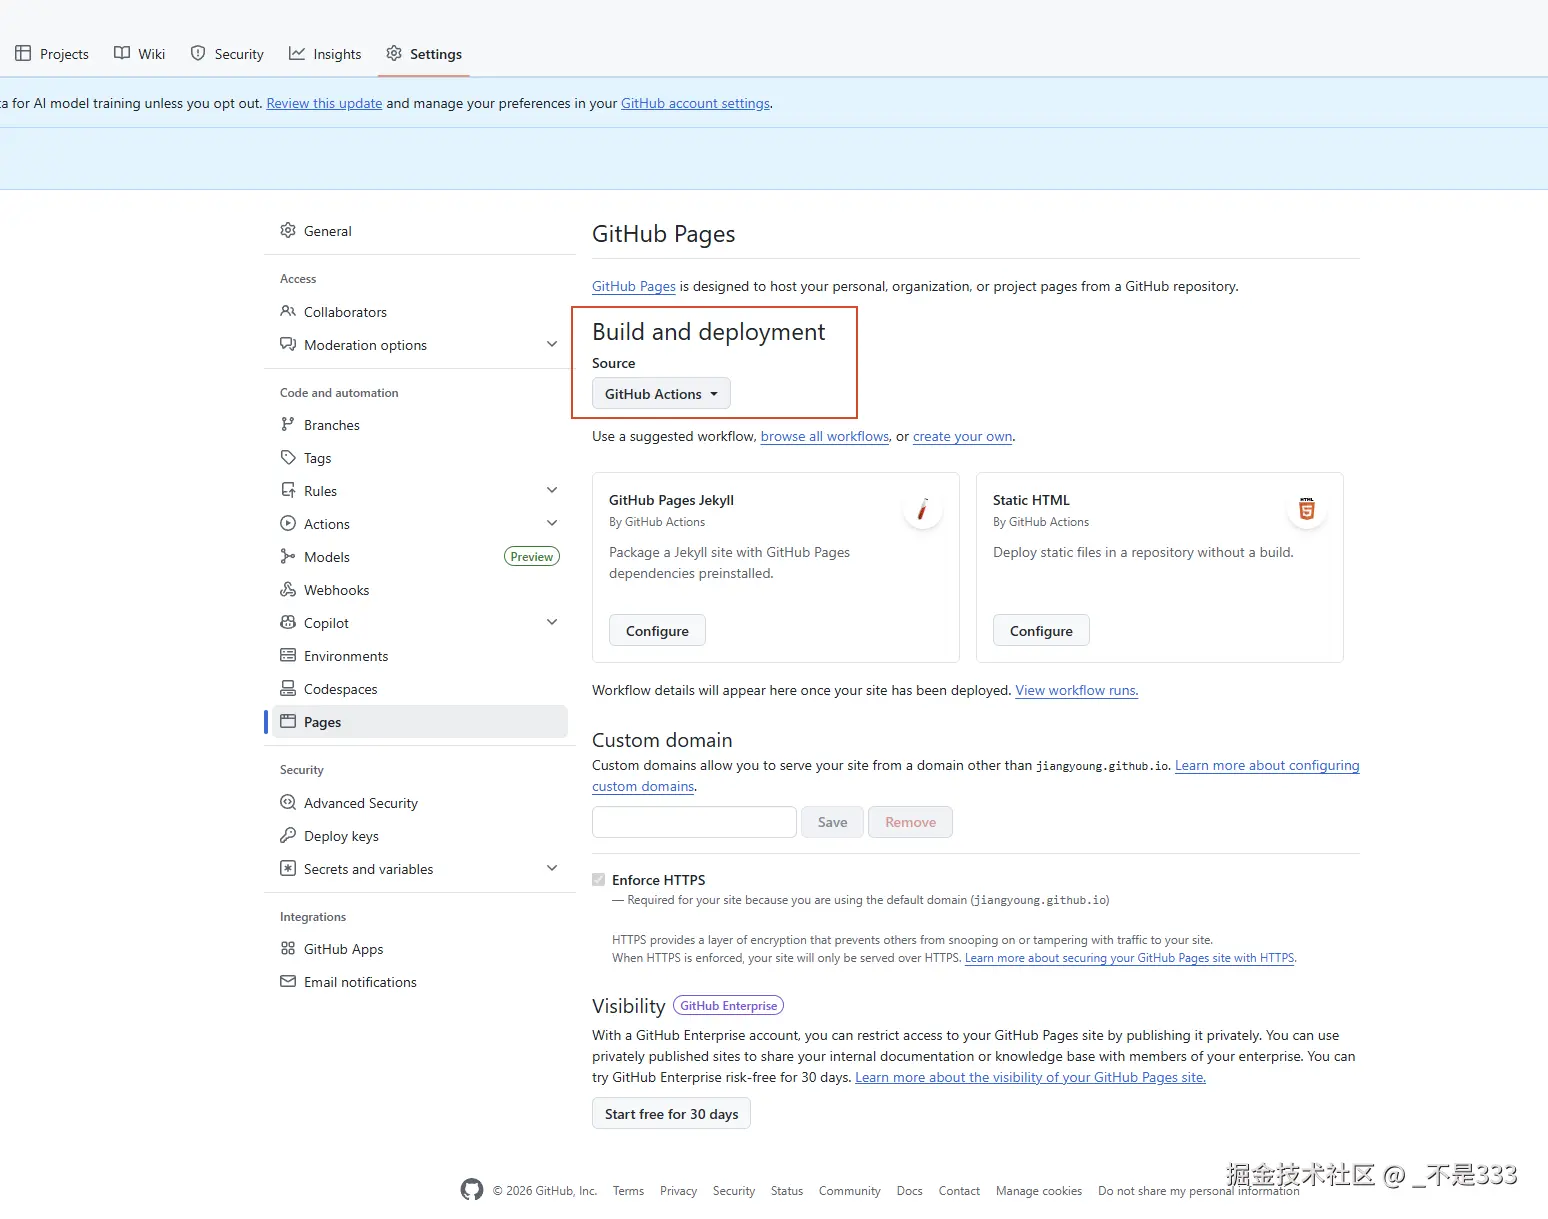Click Start free for 30 days
The image size is (1548, 1219).
click(x=671, y=1114)
